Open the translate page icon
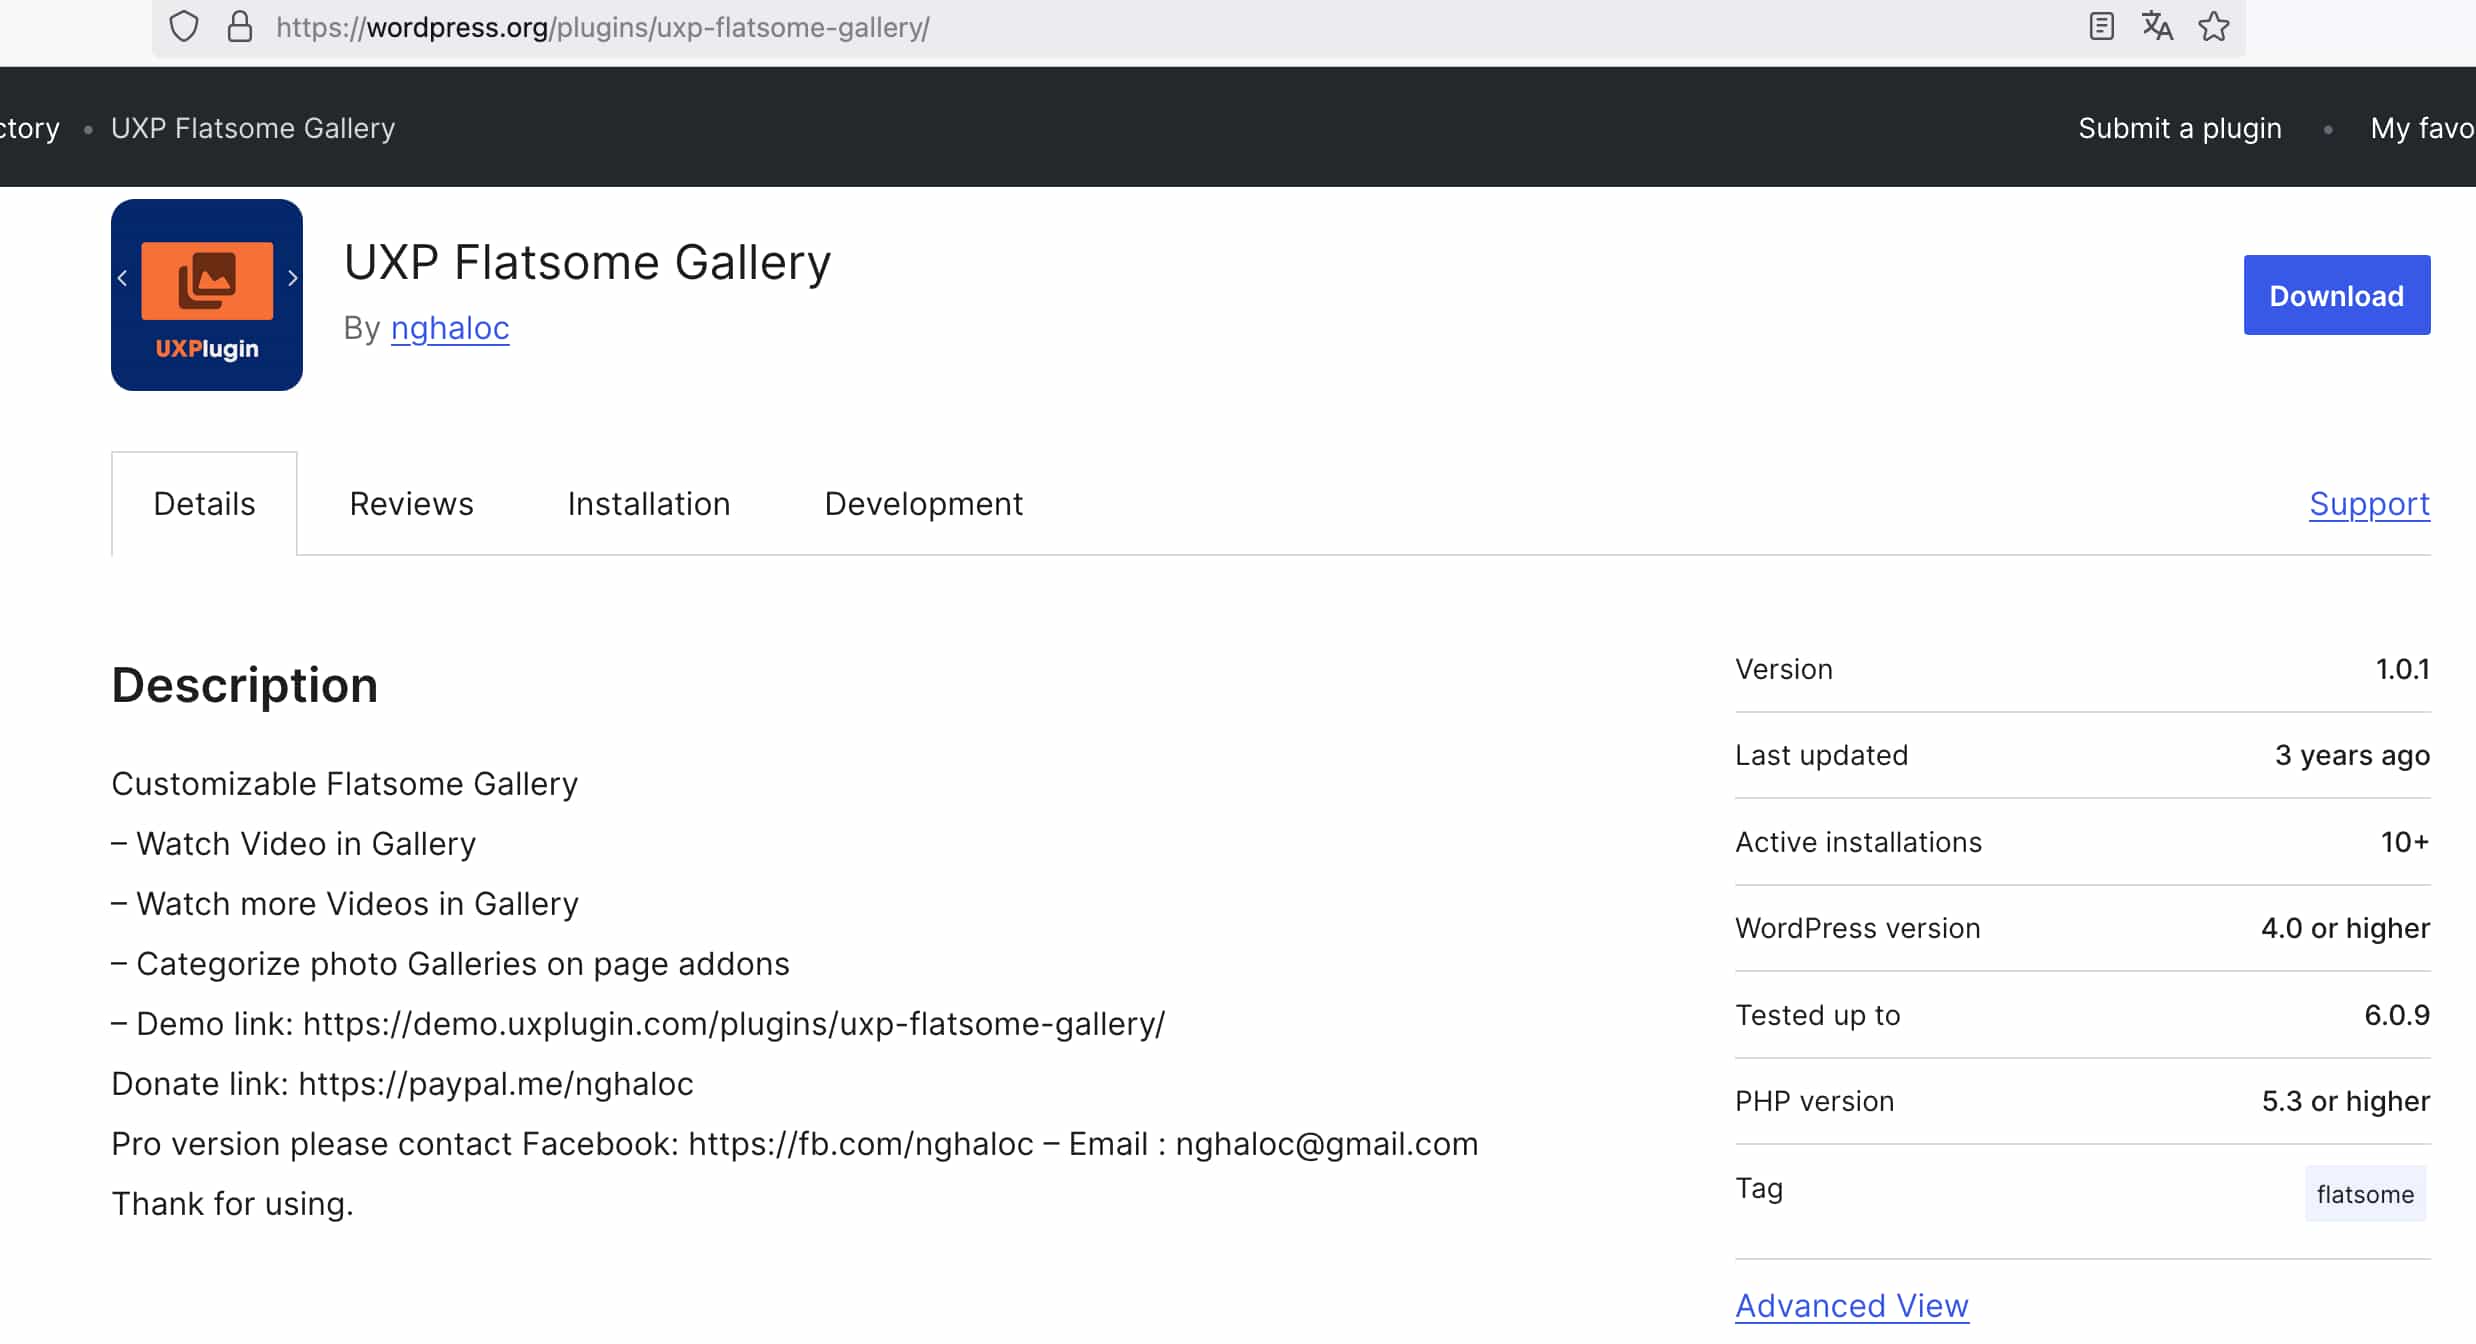2476x1344 pixels. [2157, 27]
